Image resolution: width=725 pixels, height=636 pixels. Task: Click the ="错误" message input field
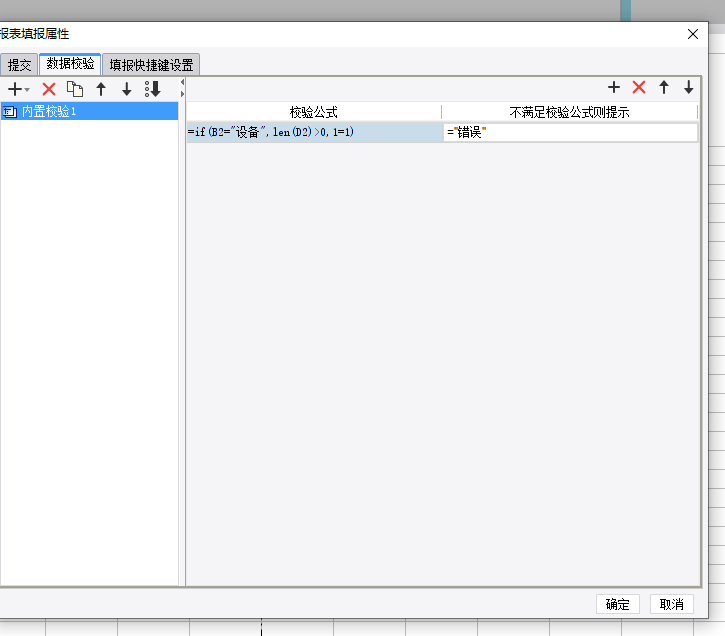[570, 133]
